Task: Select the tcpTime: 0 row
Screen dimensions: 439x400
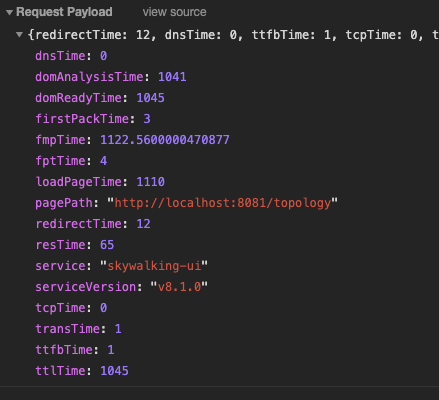Action: coord(71,308)
